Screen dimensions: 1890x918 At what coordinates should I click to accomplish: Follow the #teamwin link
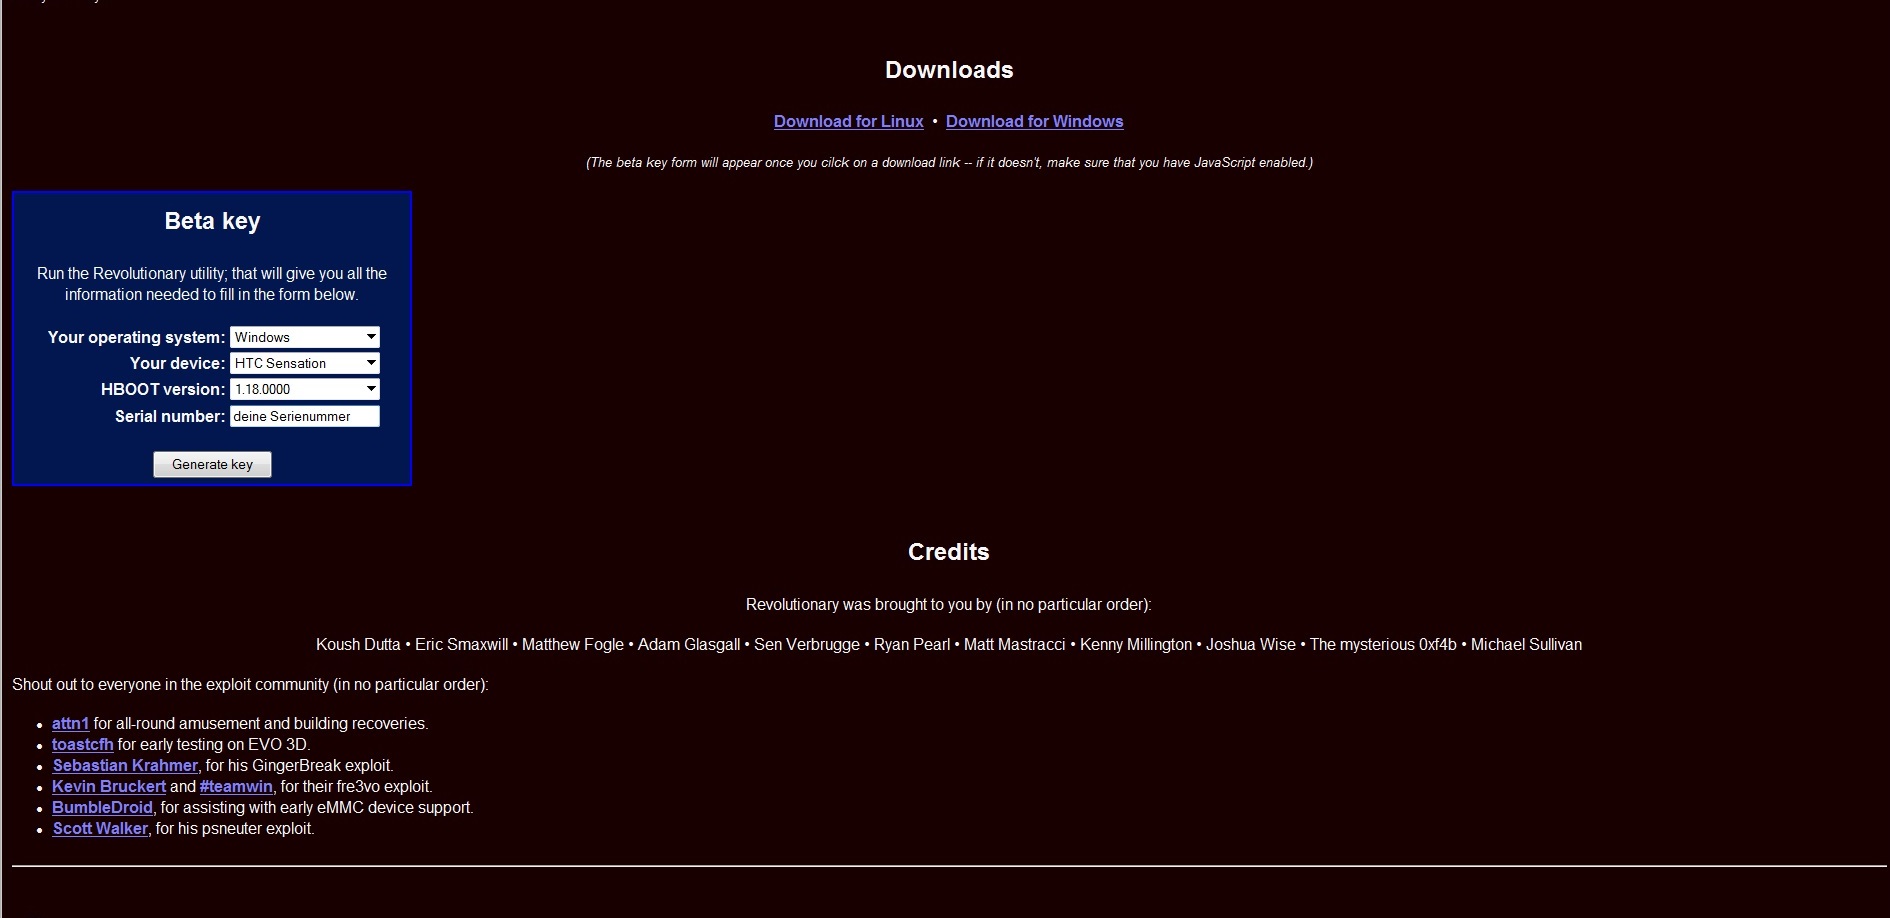click(x=236, y=786)
